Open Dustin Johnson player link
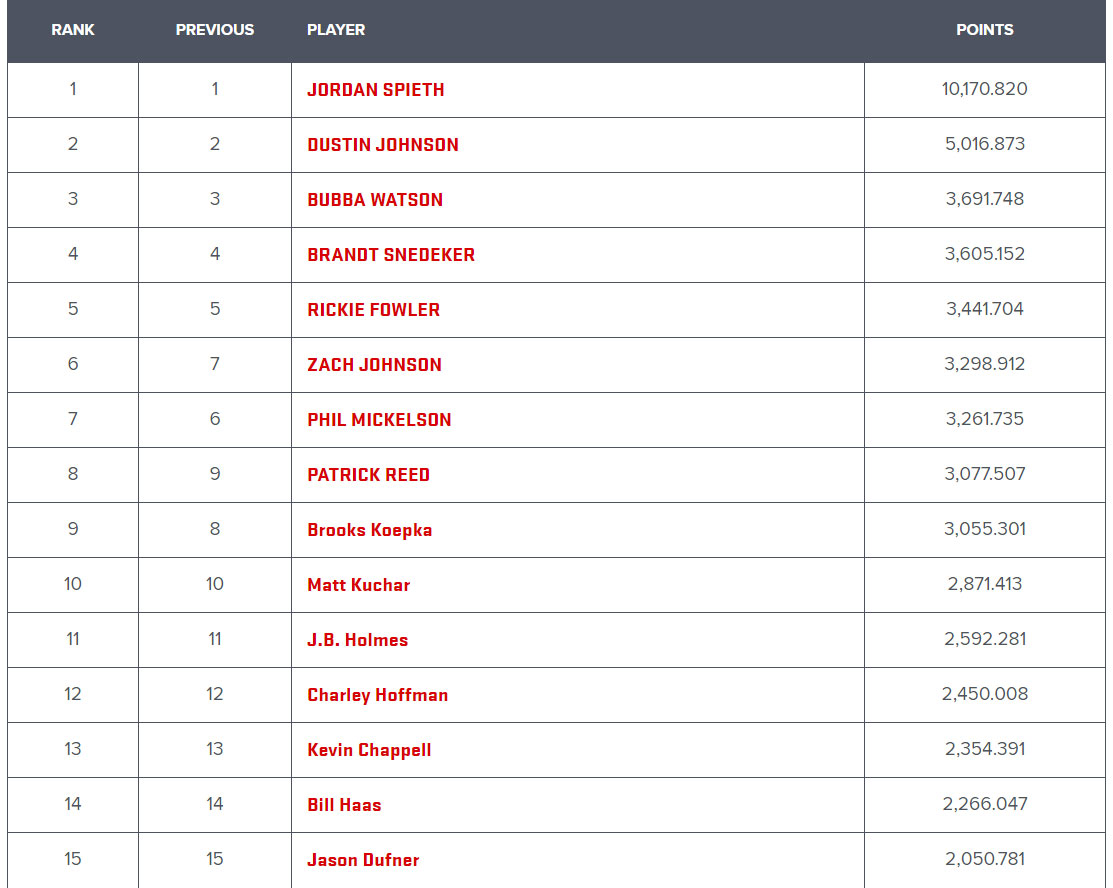1113x888 pixels. [x=383, y=145]
